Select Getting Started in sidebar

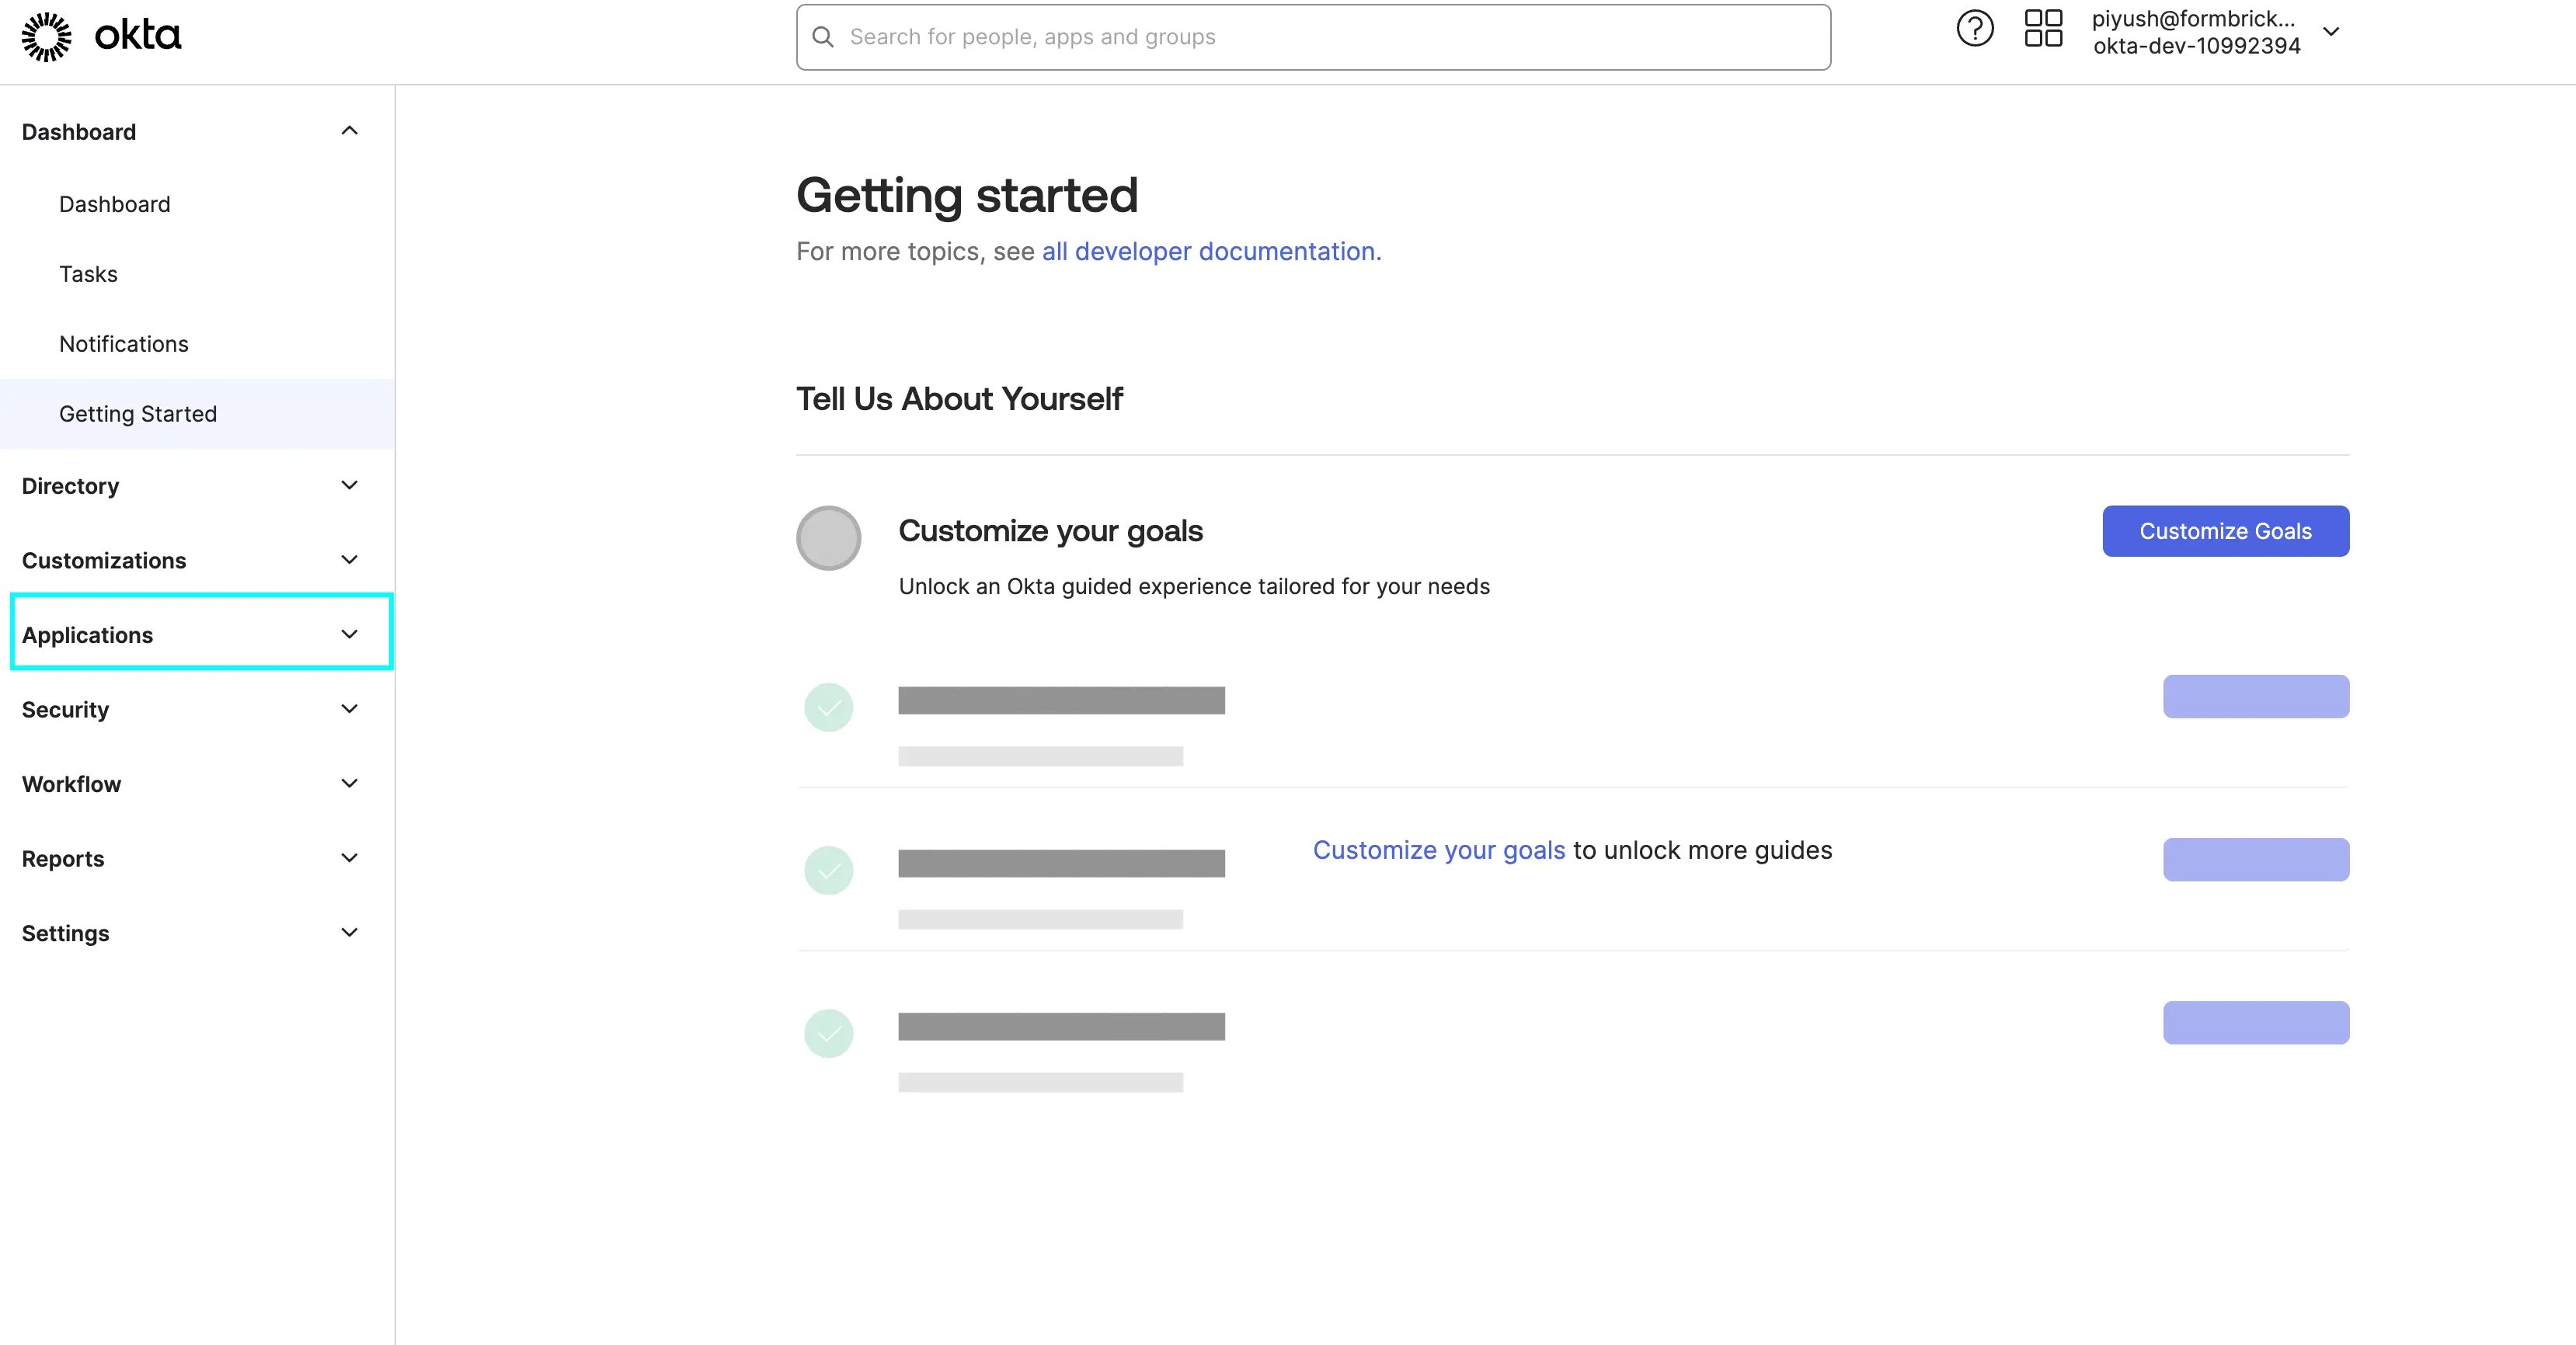click(x=138, y=414)
